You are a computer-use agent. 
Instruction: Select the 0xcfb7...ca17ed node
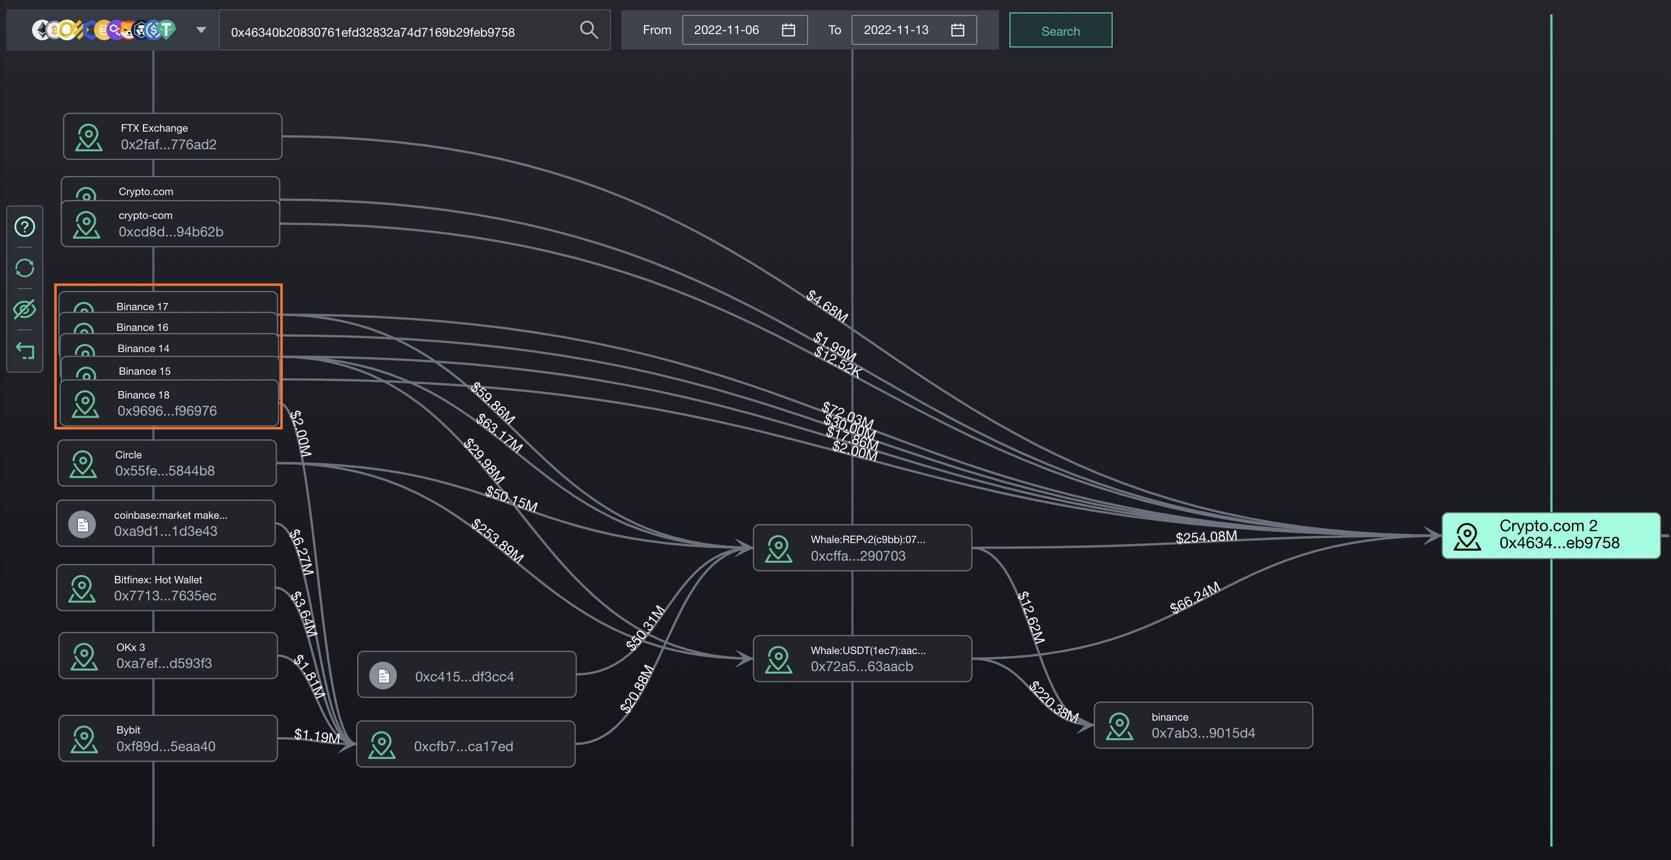pyautogui.click(x=466, y=744)
